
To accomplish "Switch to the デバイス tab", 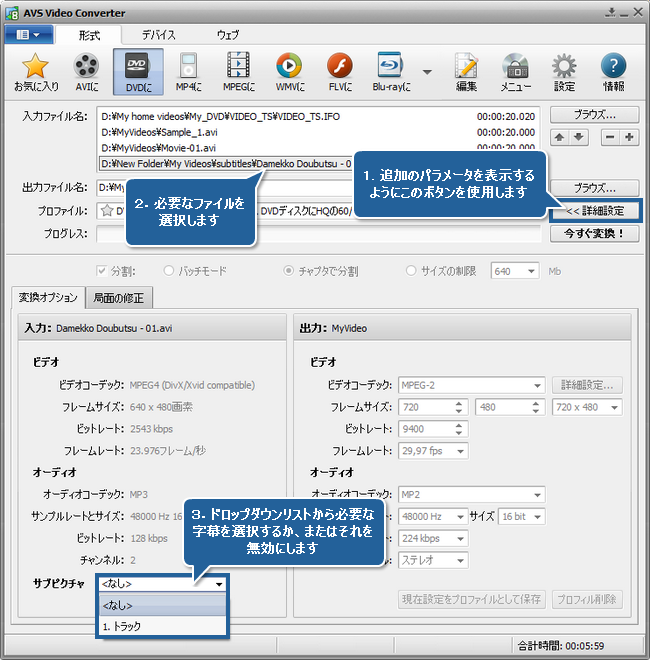I will point(158,35).
